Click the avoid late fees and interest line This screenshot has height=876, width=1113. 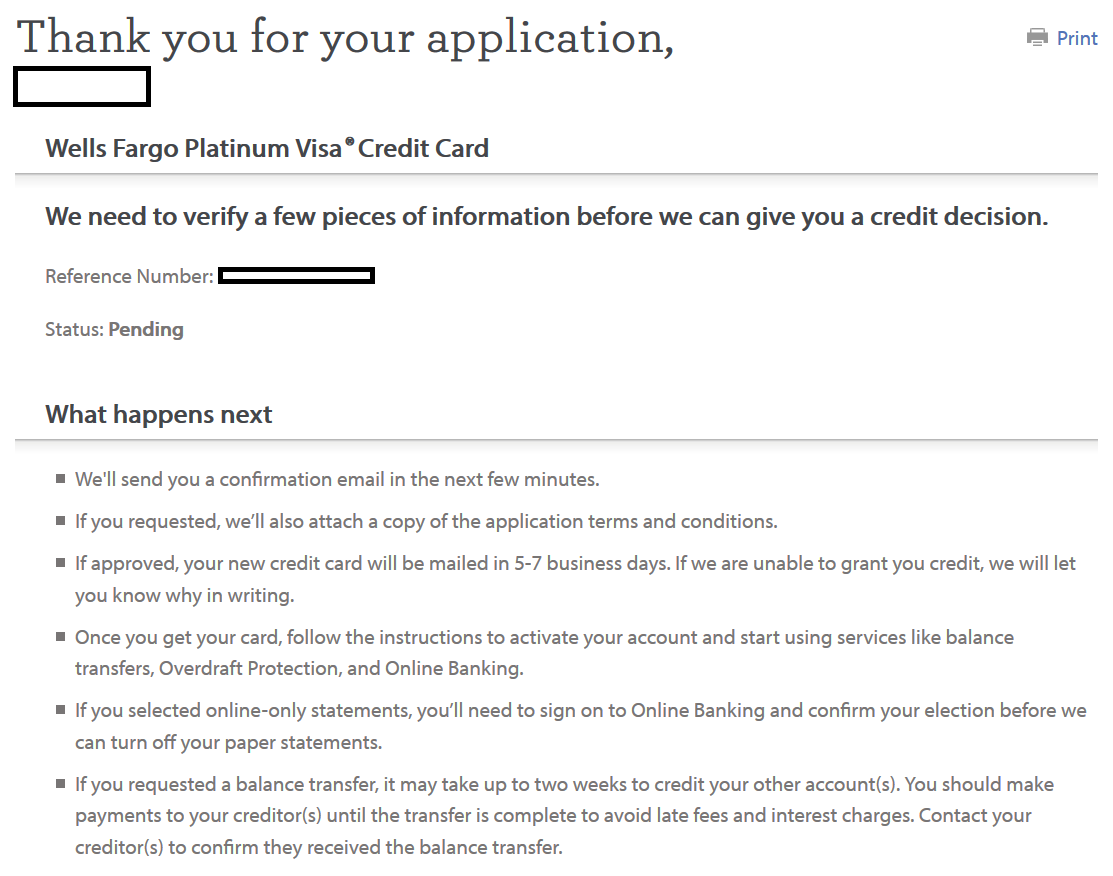[554, 816]
